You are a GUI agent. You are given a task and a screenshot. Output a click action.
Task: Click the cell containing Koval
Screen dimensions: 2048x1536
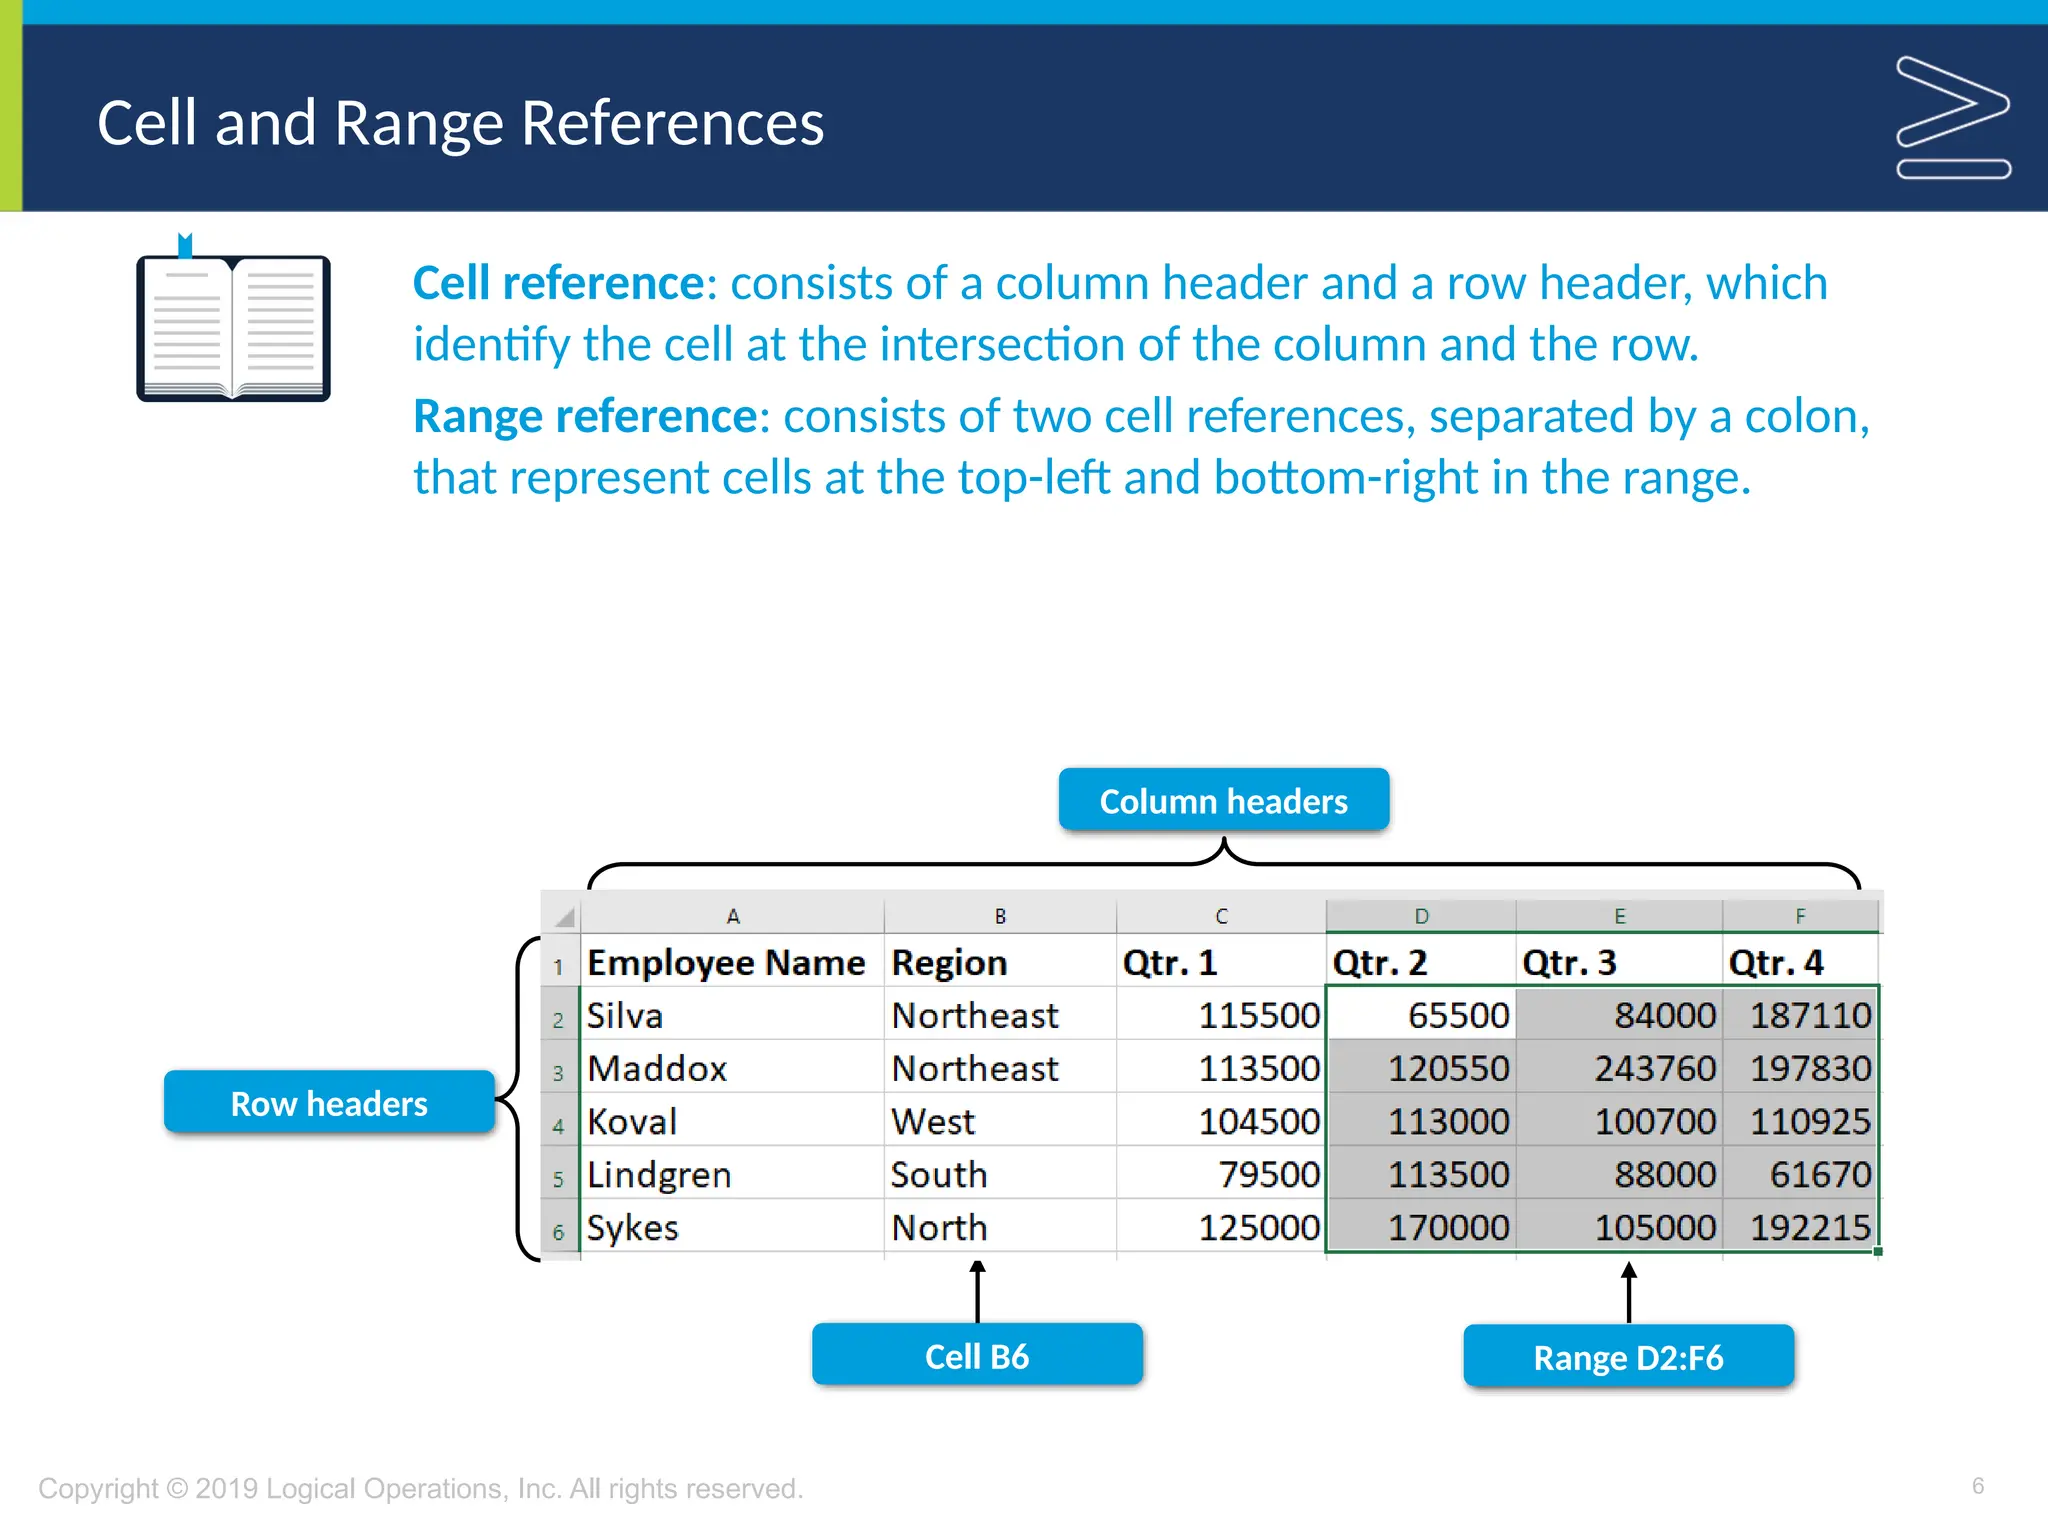pyautogui.click(x=732, y=1120)
